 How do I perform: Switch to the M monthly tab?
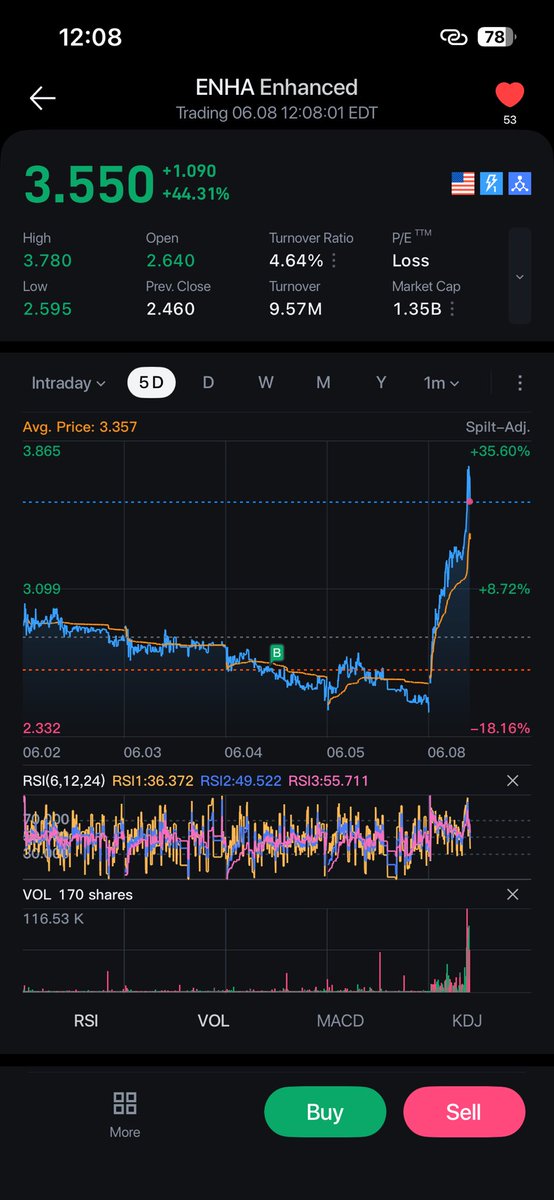[323, 383]
